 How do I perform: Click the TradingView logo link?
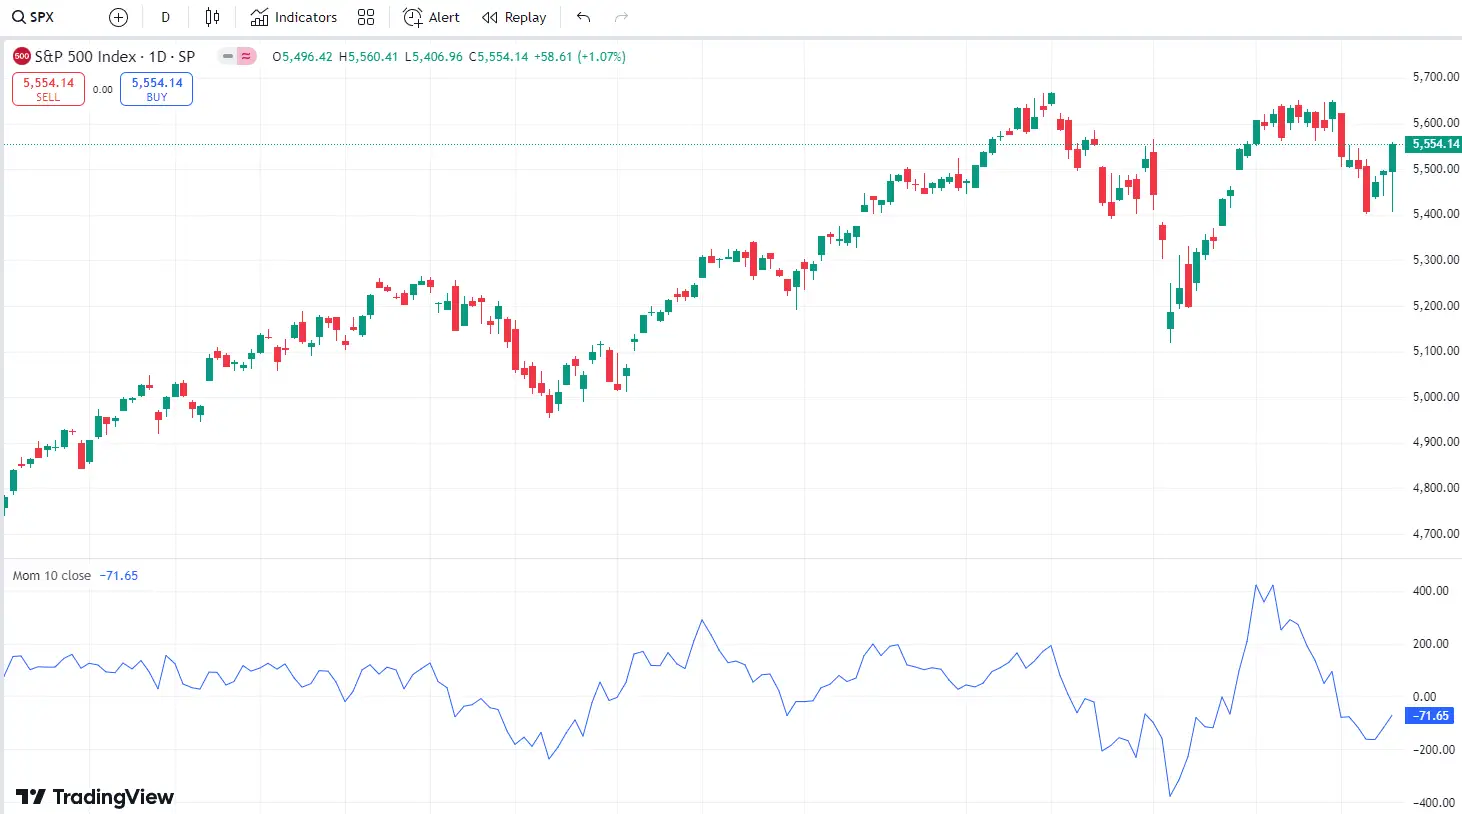click(x=93, y=797)
